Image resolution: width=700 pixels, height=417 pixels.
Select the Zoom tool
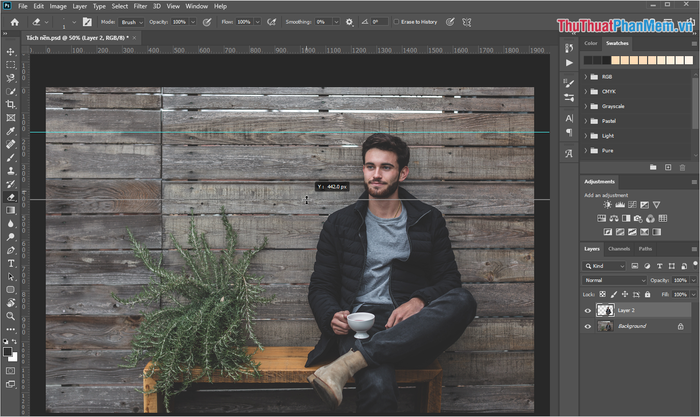point(11,316)
